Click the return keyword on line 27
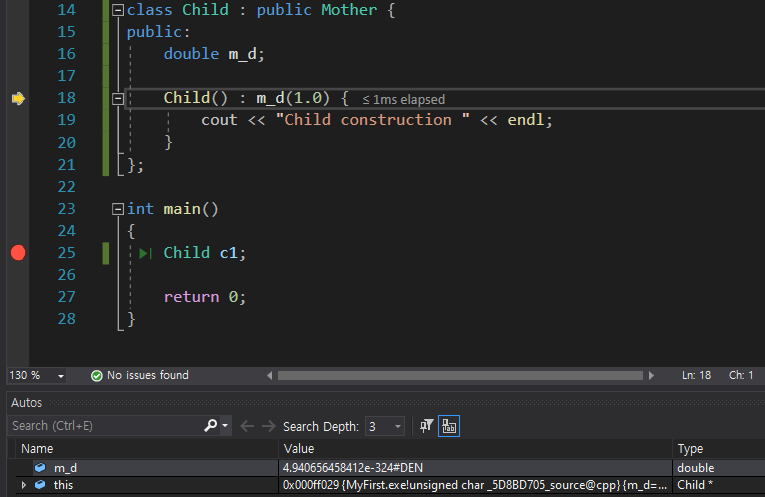The image size is (765, 497). [191, 297]
